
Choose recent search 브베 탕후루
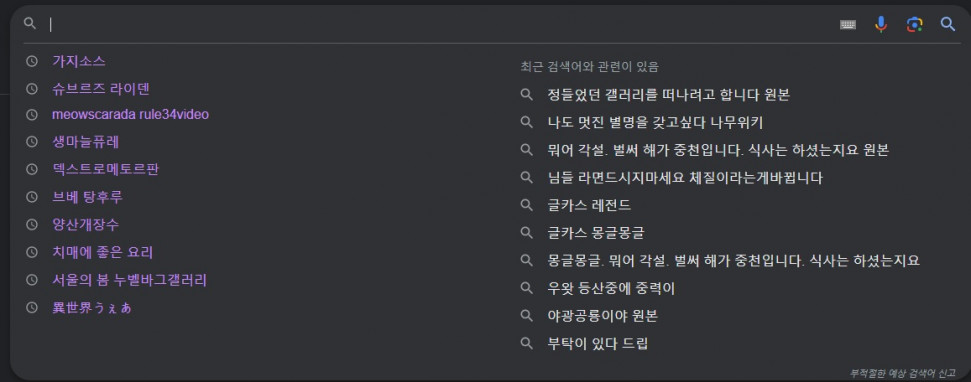coord(87,197)
